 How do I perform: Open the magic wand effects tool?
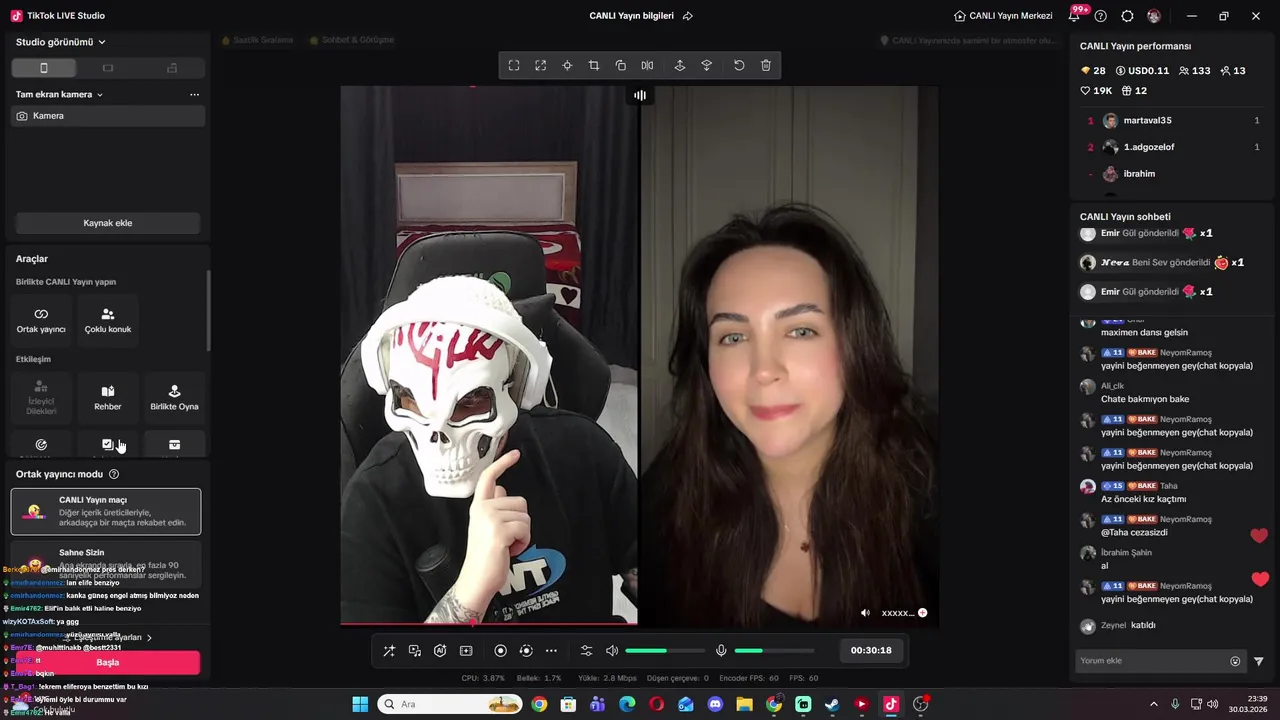[x=389, y=651]
